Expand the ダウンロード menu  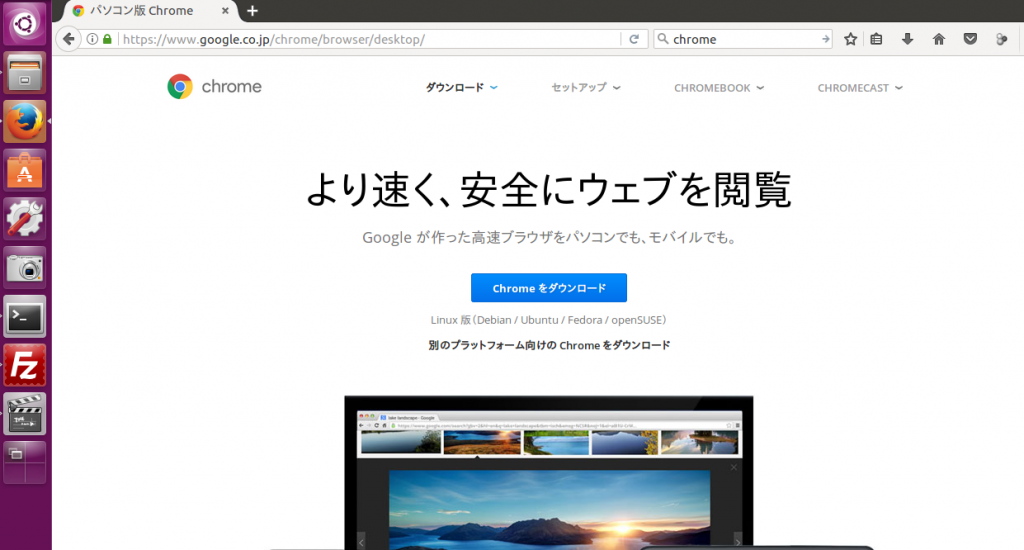coord(461,88)
